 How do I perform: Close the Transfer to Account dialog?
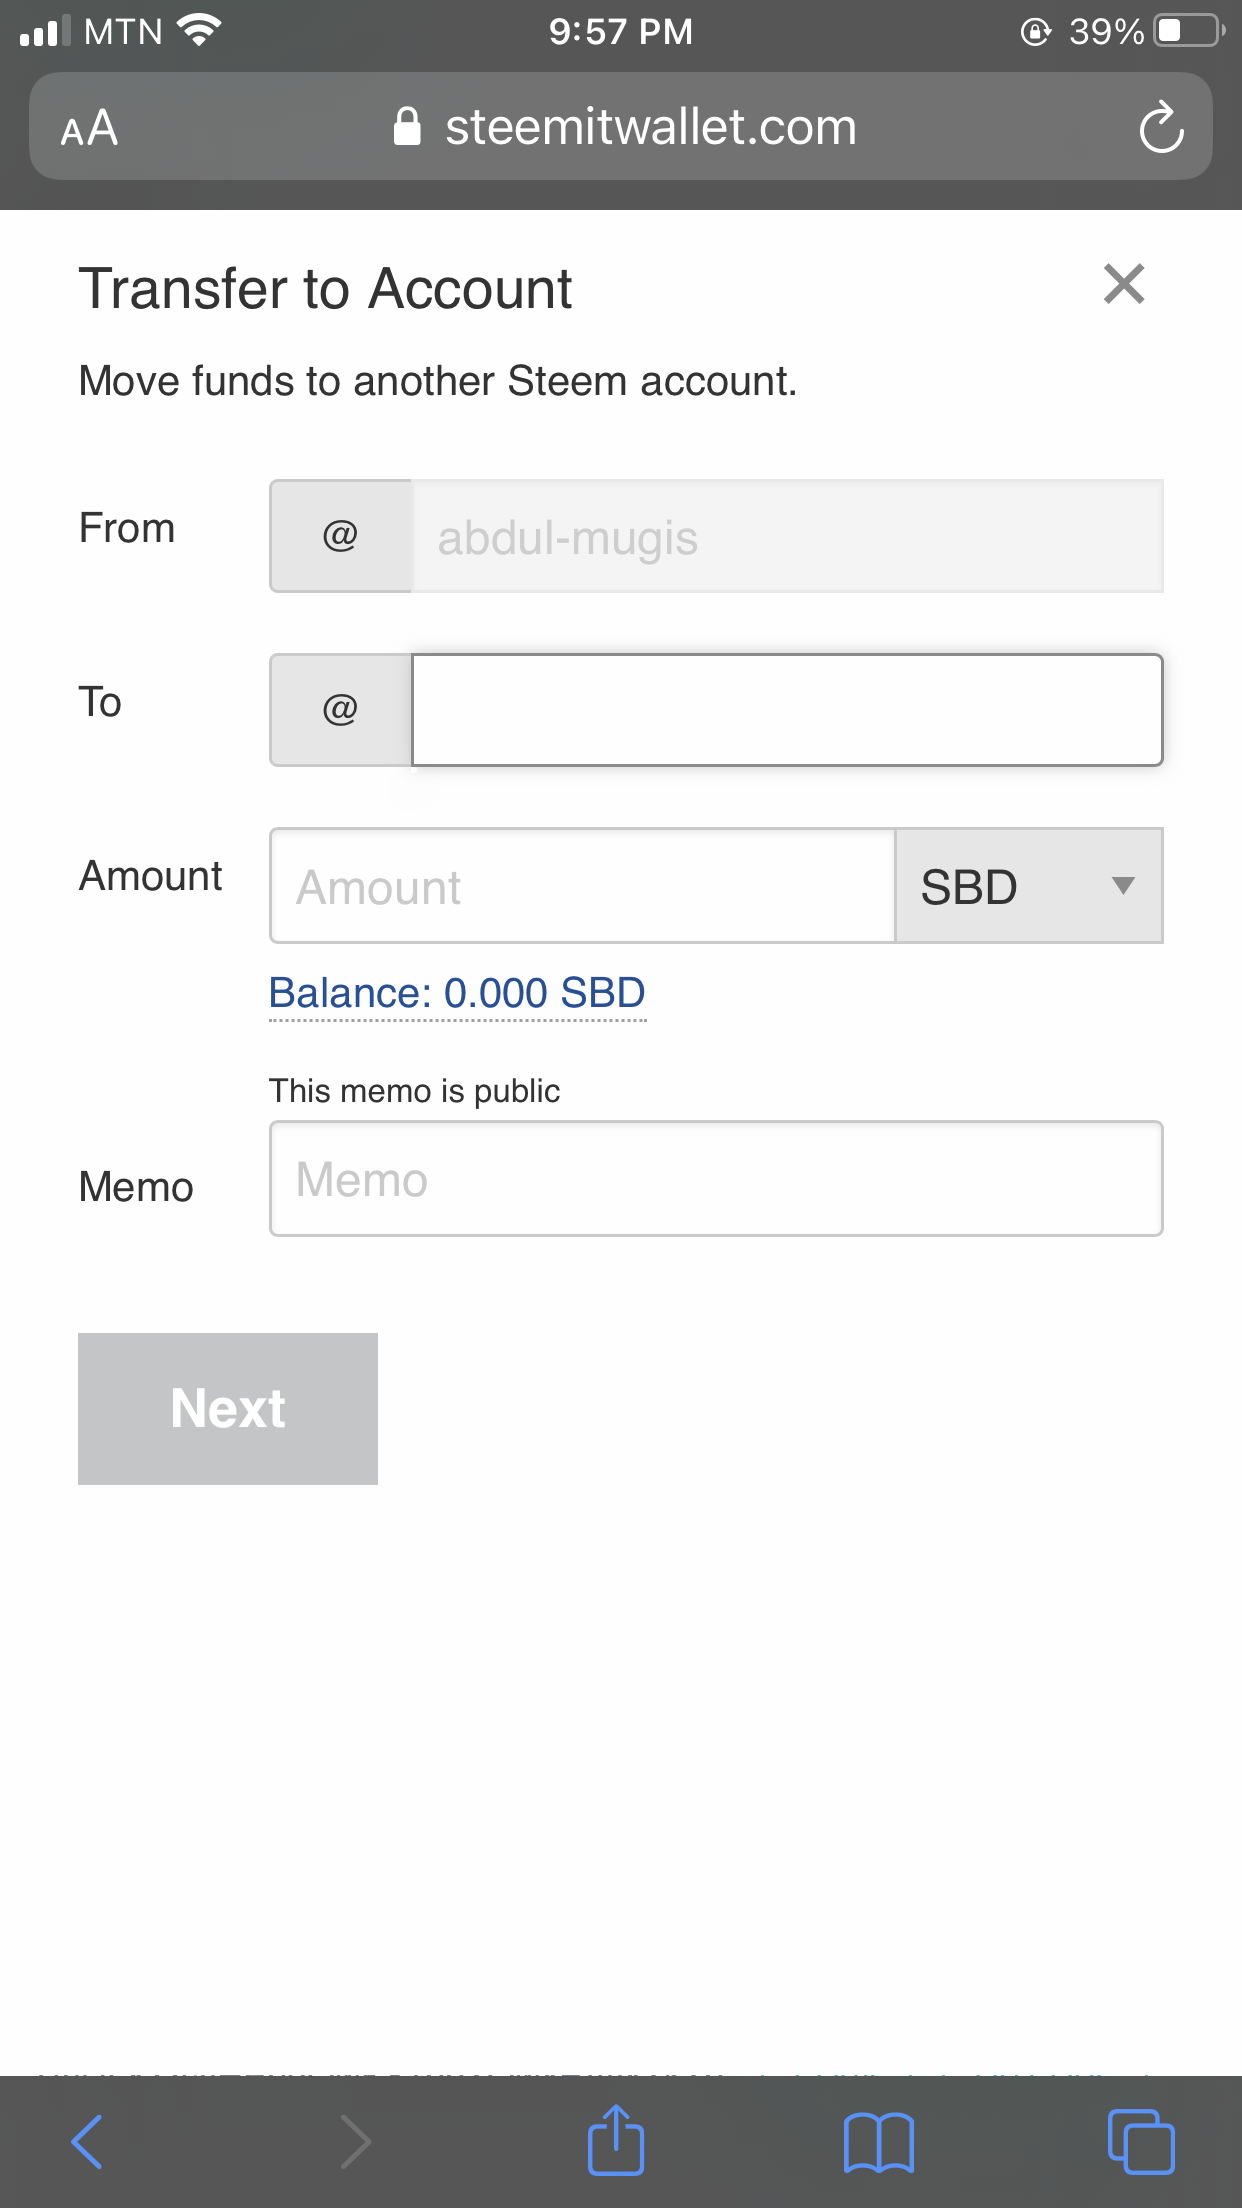tap(1123, 284)
